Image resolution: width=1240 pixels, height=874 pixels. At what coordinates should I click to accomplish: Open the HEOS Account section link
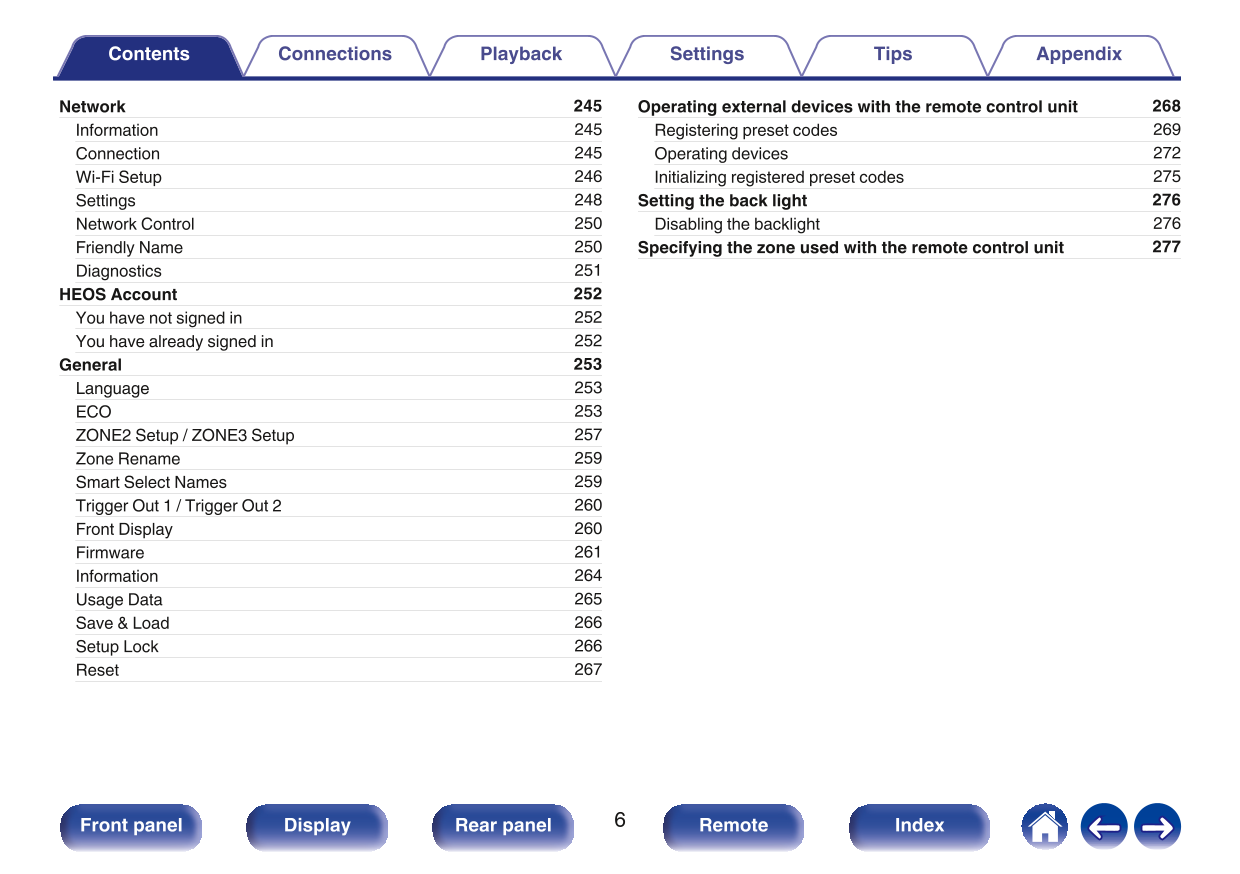[x=118, y=294]
